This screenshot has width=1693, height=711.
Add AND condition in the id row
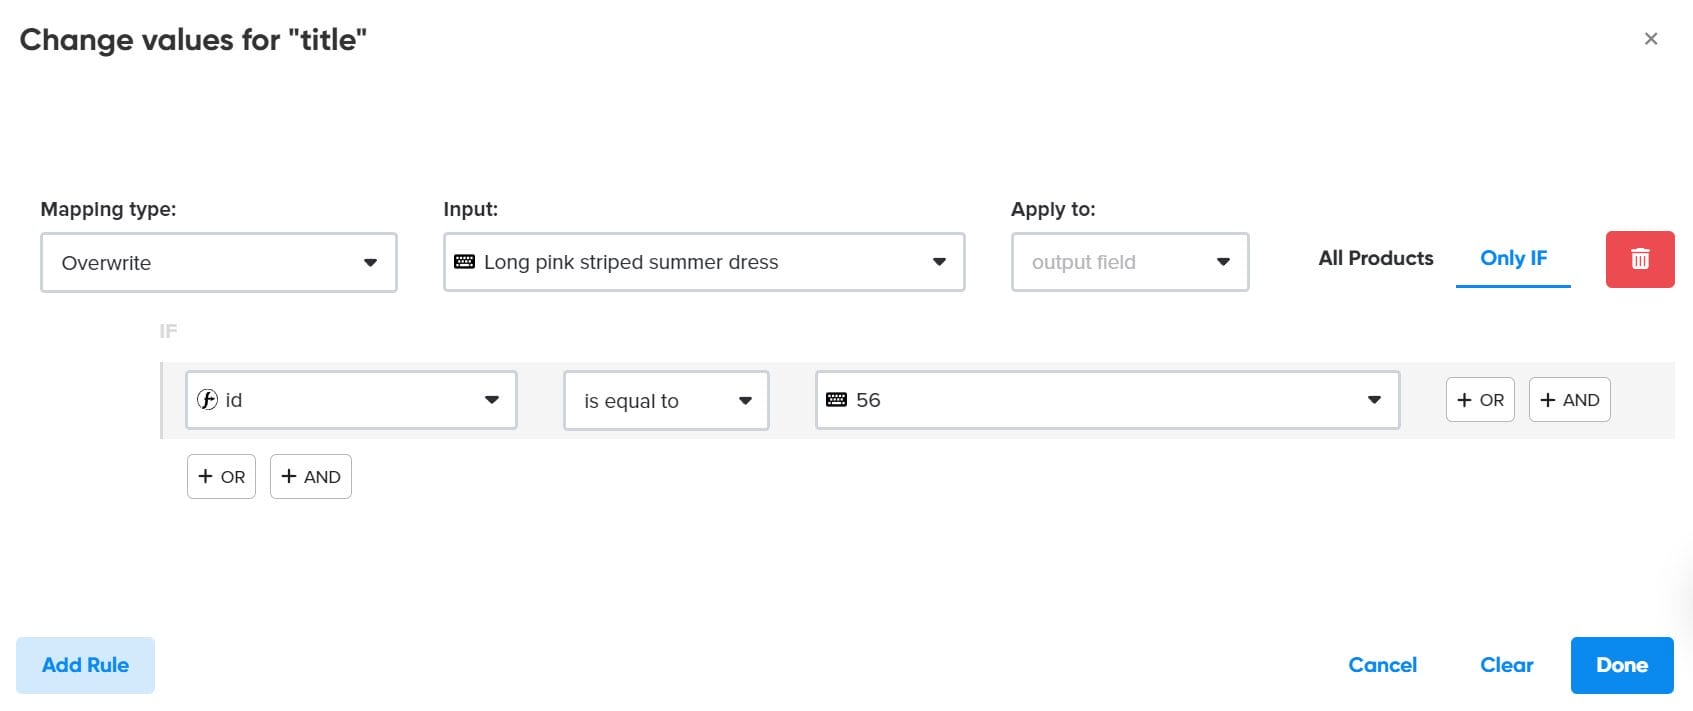1569,400
